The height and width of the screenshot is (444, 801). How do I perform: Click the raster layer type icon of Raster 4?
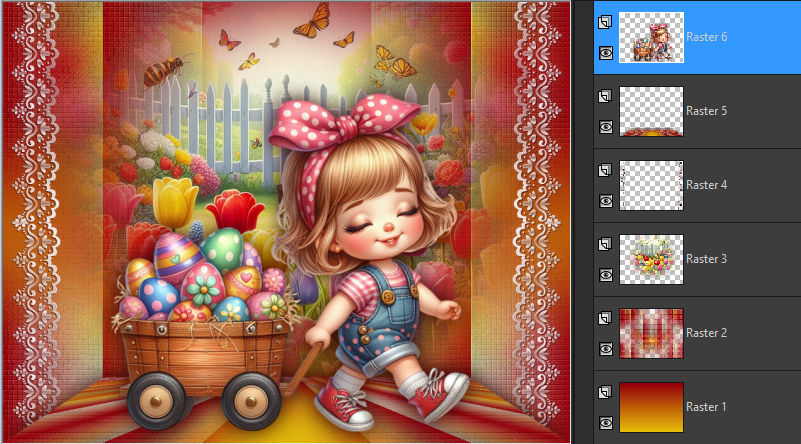[x=605, y=170]
